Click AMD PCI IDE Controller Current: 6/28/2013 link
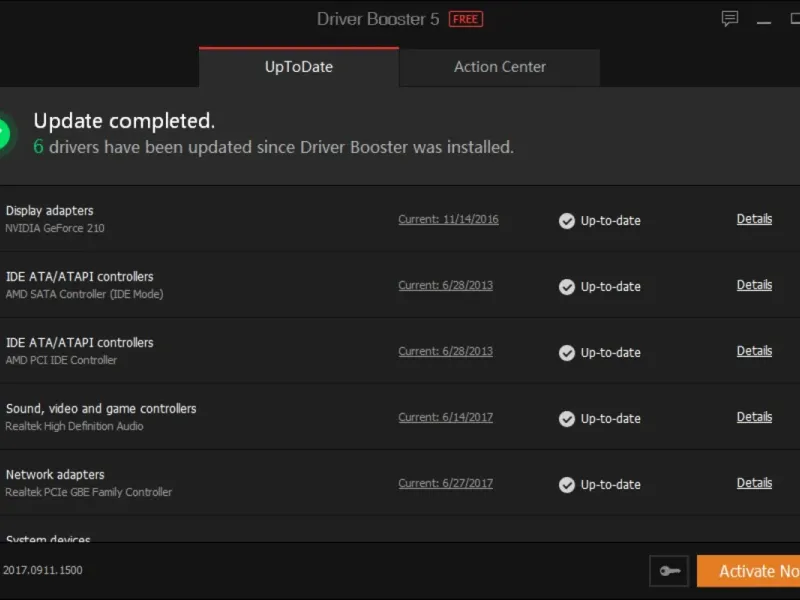Screen dimensions: 800x600 [445, 351]
